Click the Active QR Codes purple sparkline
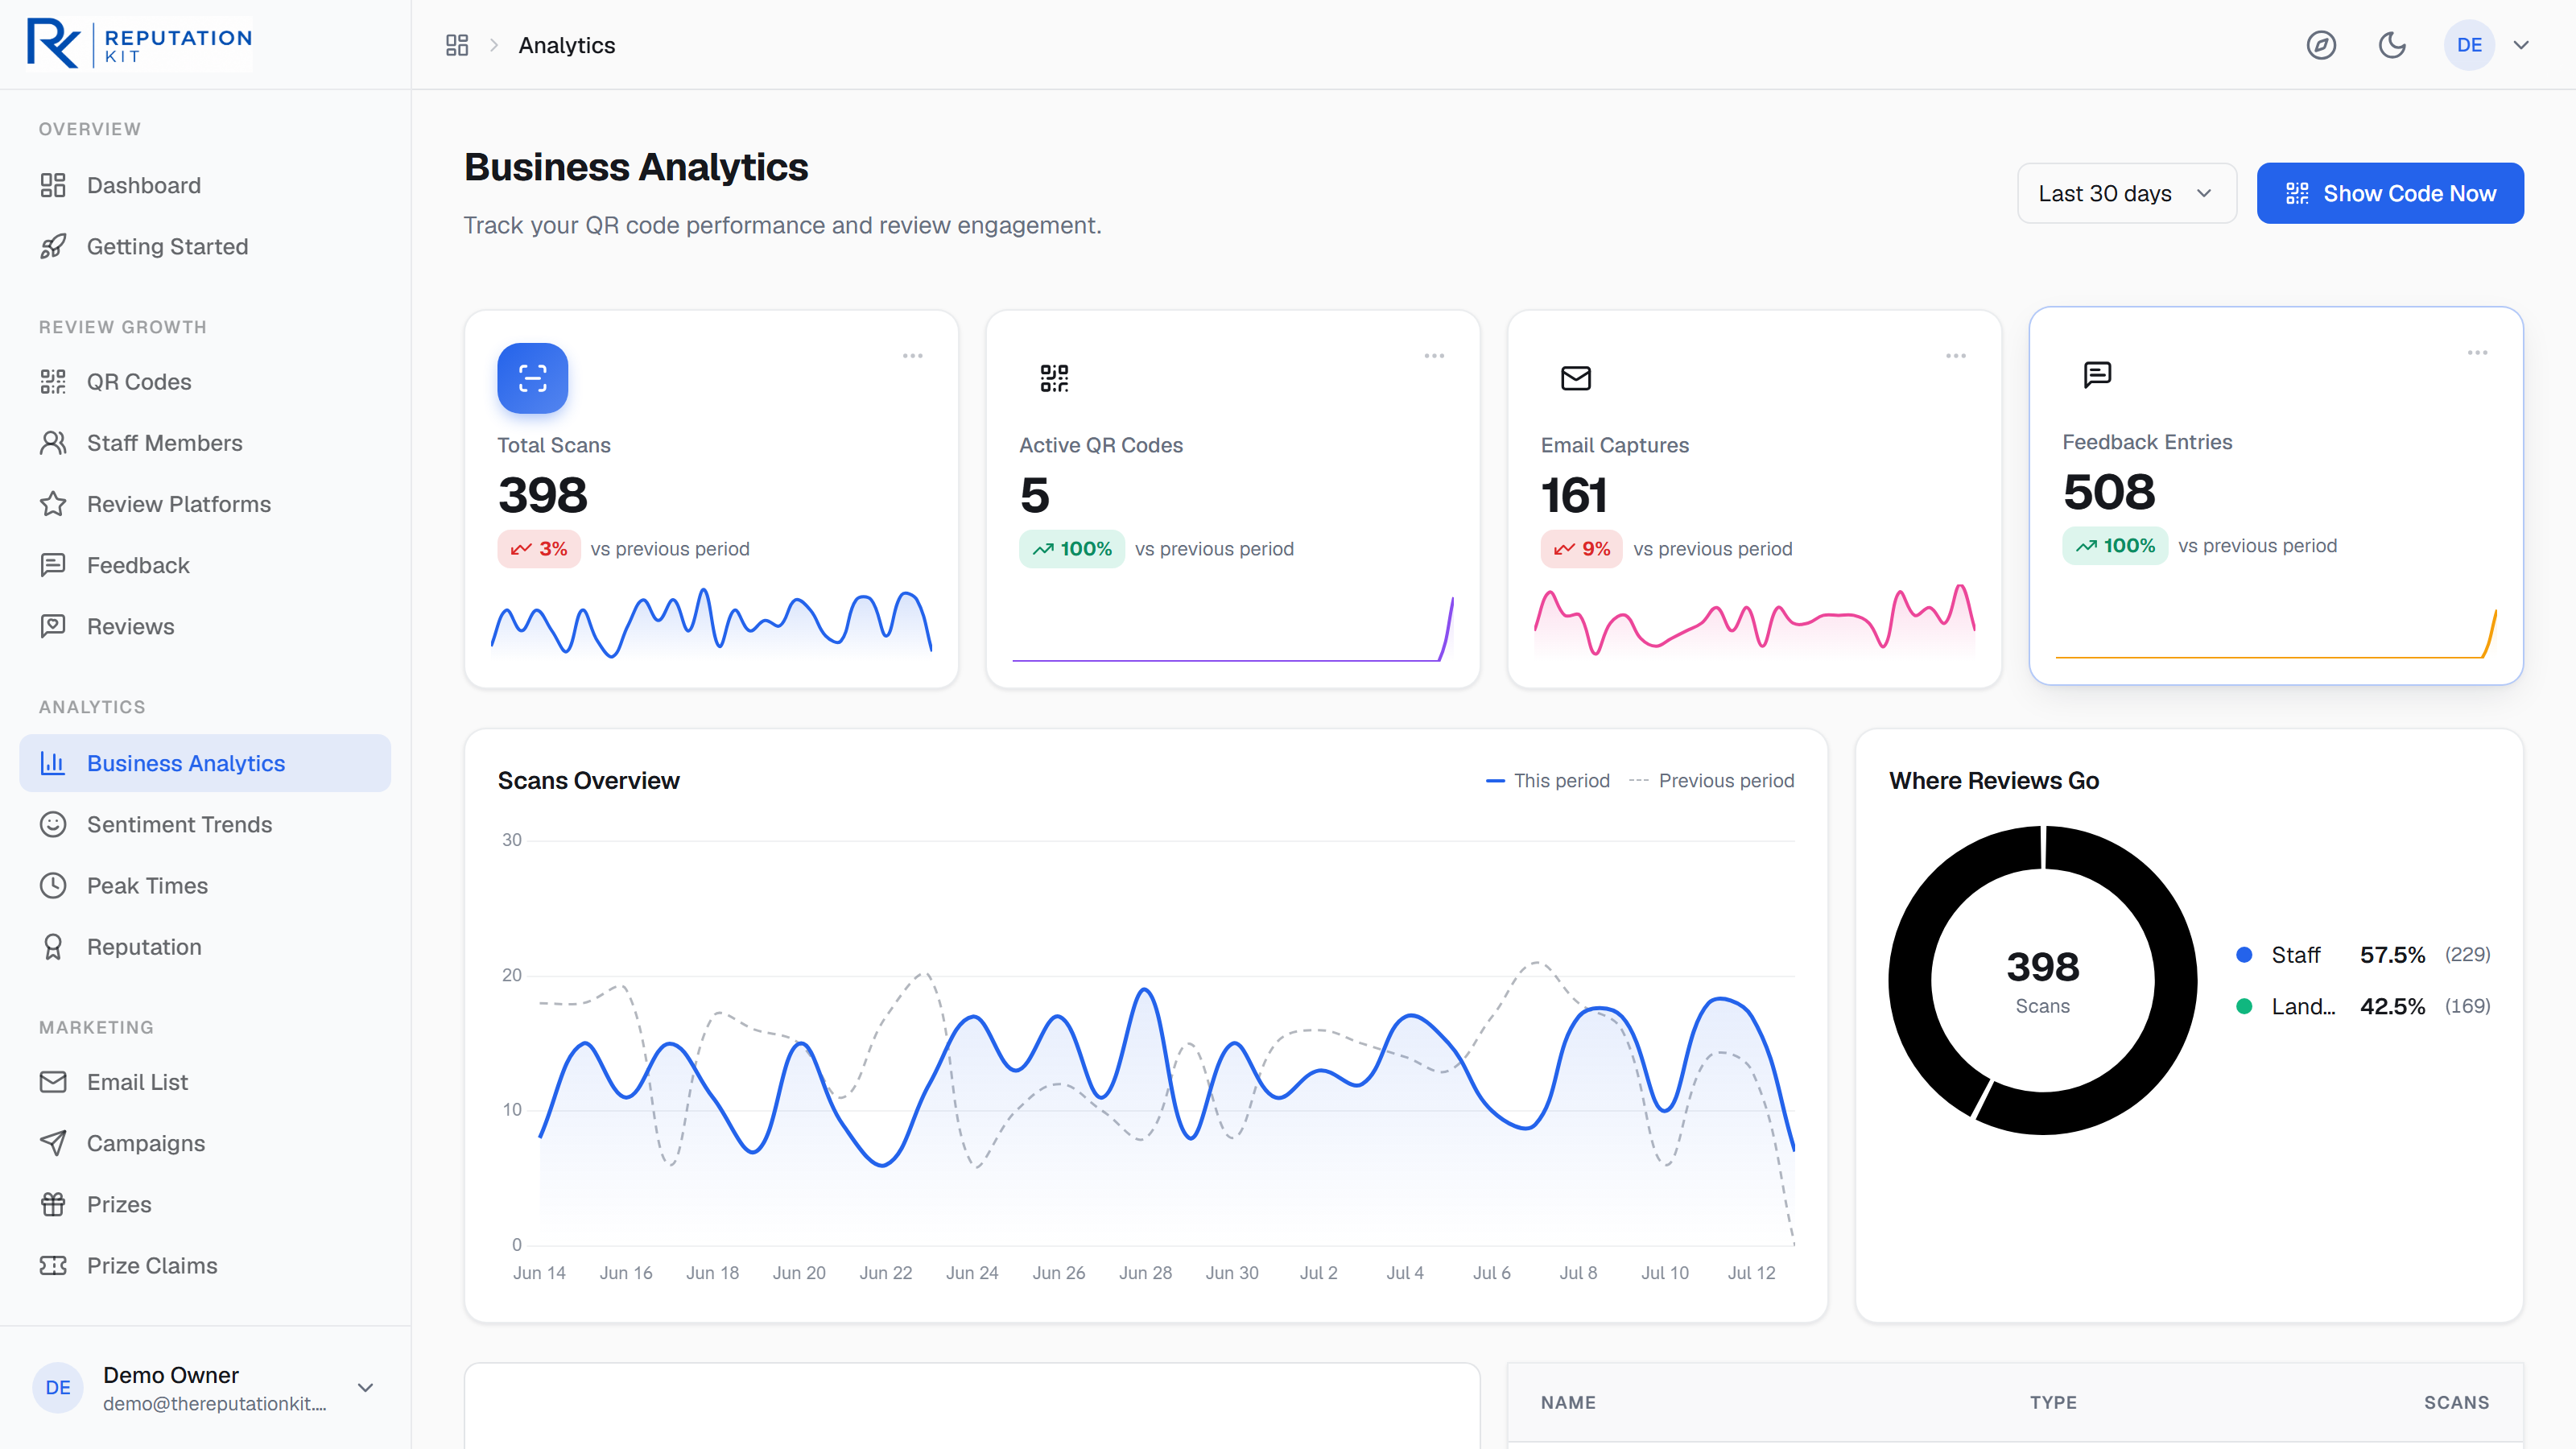This screenshot has width=2576, height=1449. [1233, 629]
